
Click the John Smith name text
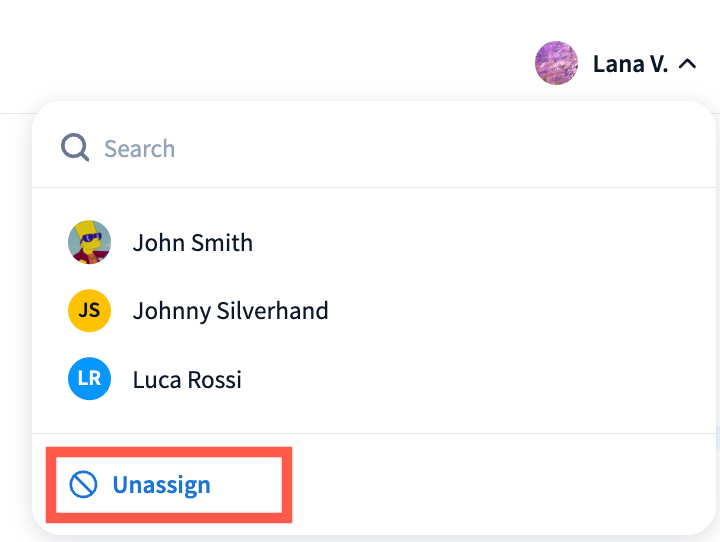pyautogui.click(x=193, y=243)
